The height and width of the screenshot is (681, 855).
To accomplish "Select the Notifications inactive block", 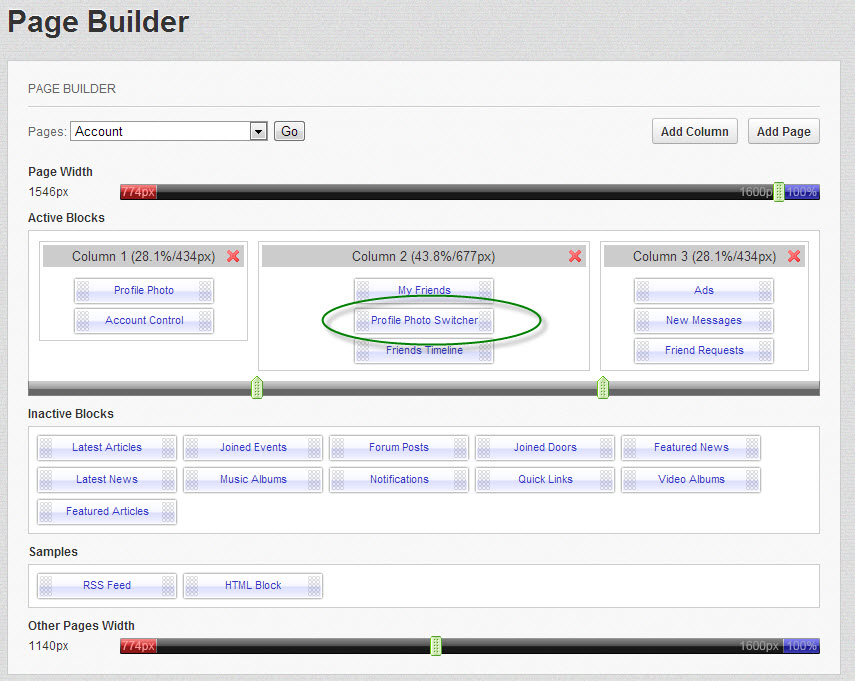I will (x=399, y=480).
